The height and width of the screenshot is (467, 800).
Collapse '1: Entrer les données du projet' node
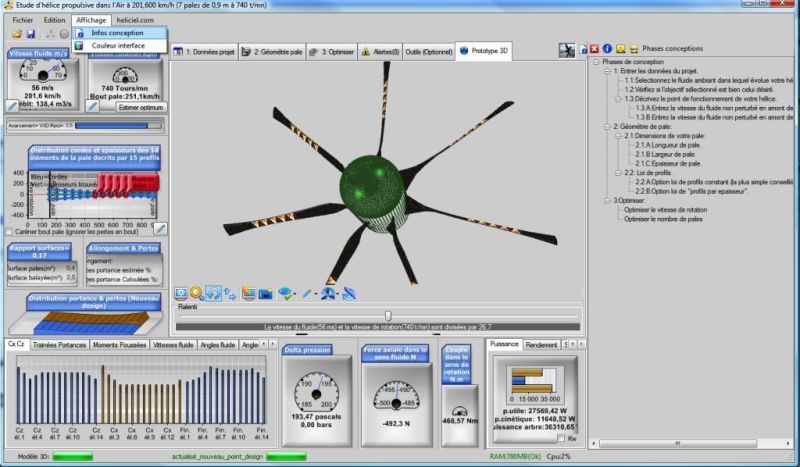click(x=607, y=71)
